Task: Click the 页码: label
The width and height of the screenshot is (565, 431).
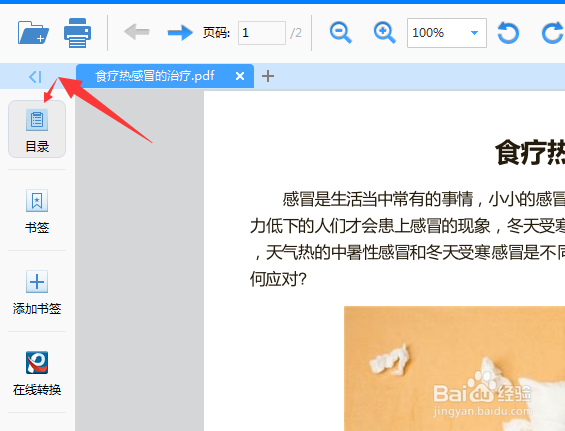Action: (216, 33)
